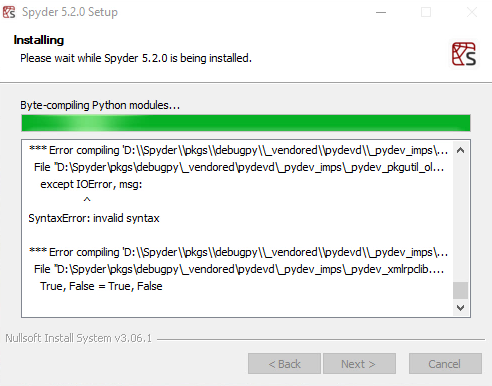Click 'SyntaxError: invalid syntax' log line
492x386 pixels.
click(94, 218)
